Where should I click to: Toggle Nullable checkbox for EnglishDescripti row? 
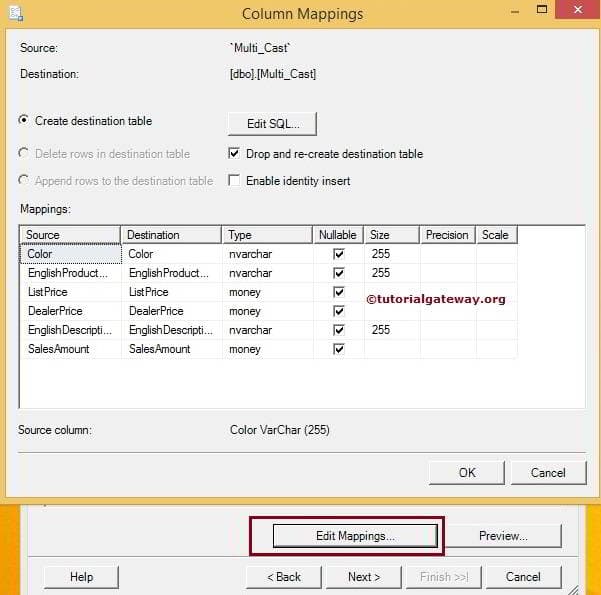click(339, 330)
